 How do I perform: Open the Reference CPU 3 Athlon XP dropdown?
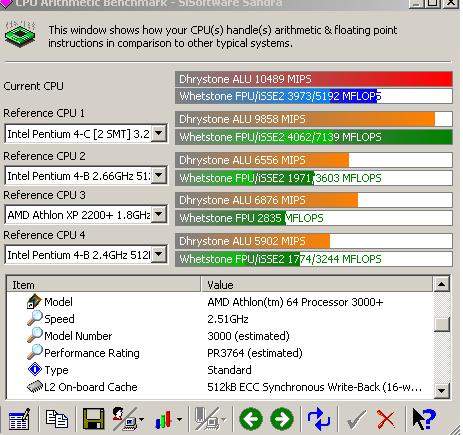tap(159, 215)
